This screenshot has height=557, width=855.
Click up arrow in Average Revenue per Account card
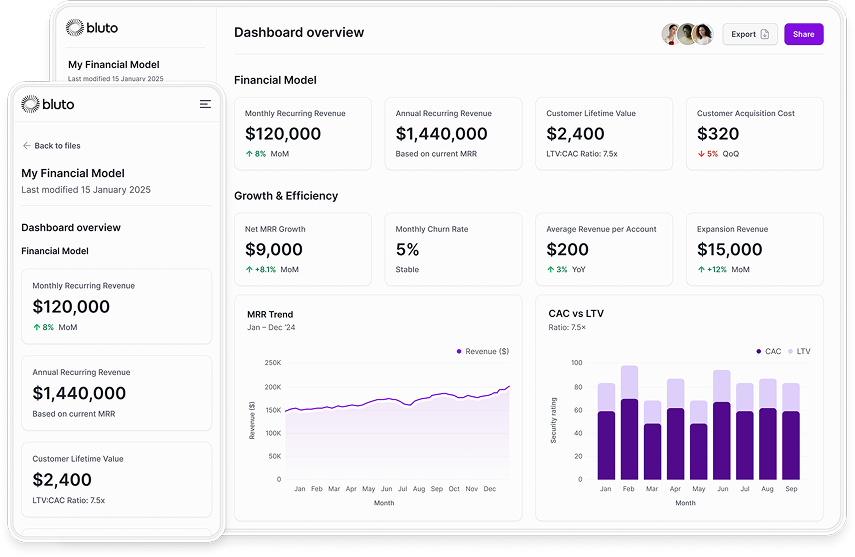[550, 270]
